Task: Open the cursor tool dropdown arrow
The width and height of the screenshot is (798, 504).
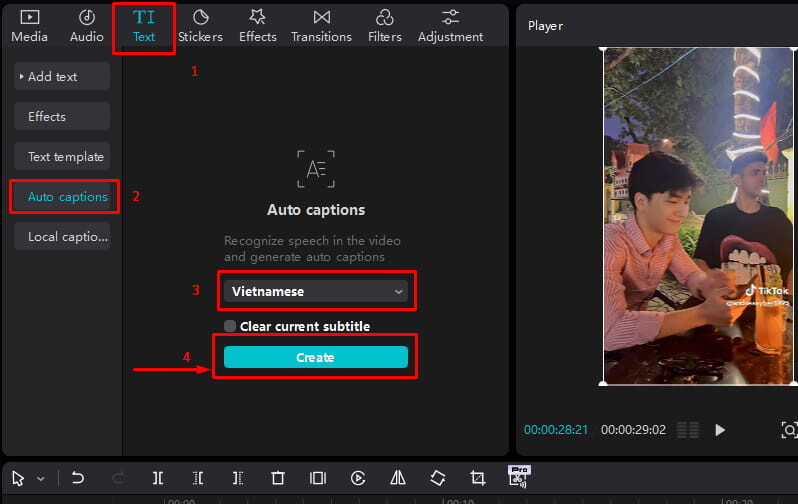Action: tap(41, 479)
